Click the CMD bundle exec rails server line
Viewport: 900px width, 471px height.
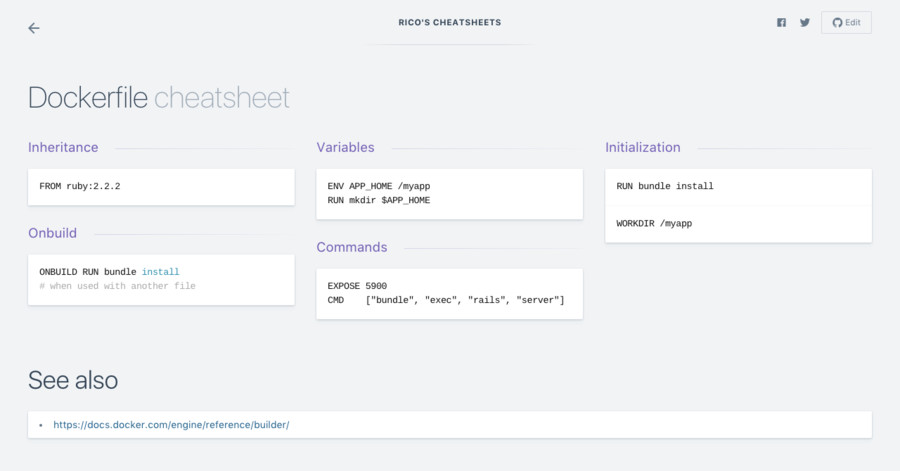446,300
